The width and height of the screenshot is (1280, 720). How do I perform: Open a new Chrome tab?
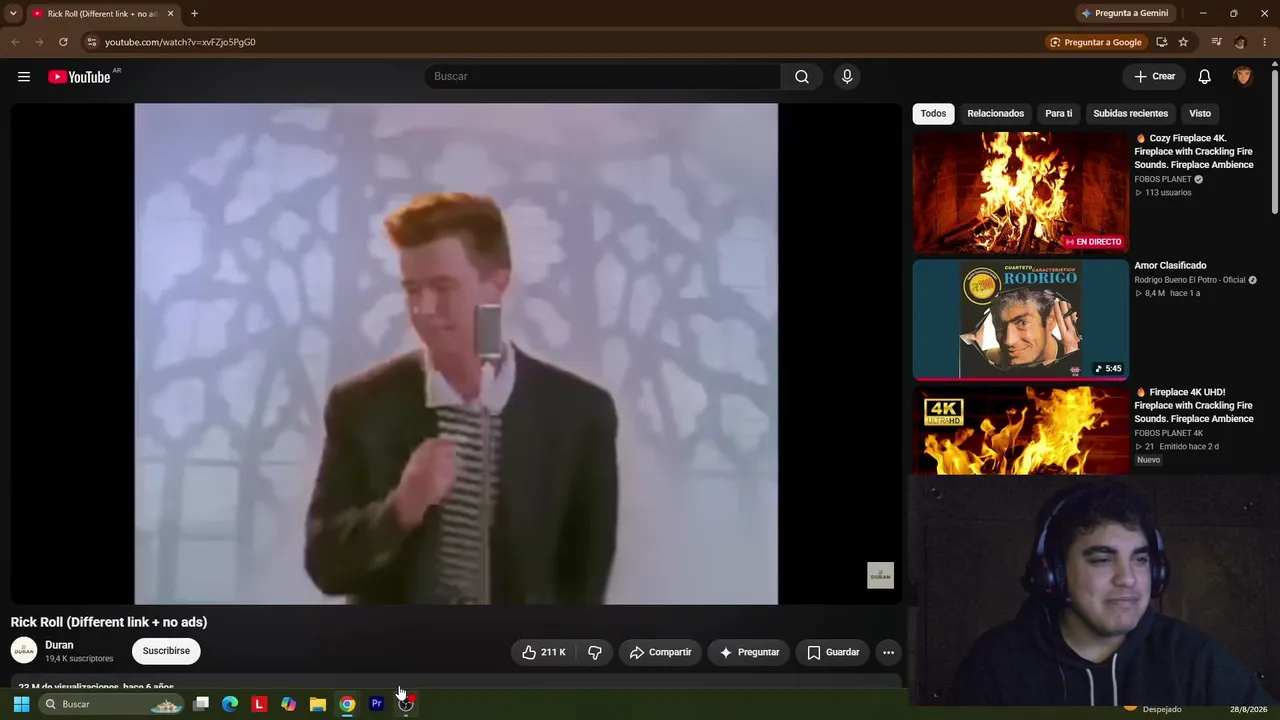(x=194, y=14)
